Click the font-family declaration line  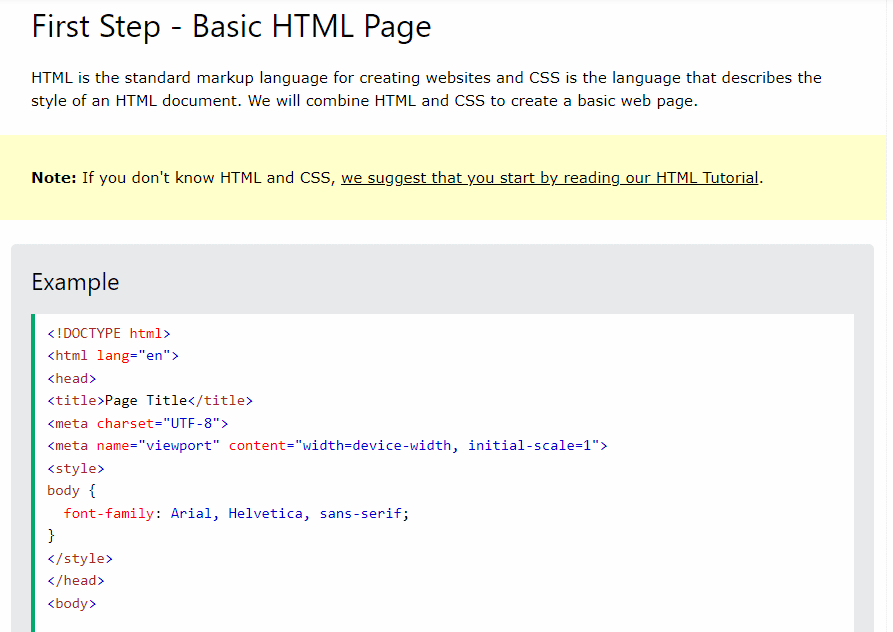[236, 514]
